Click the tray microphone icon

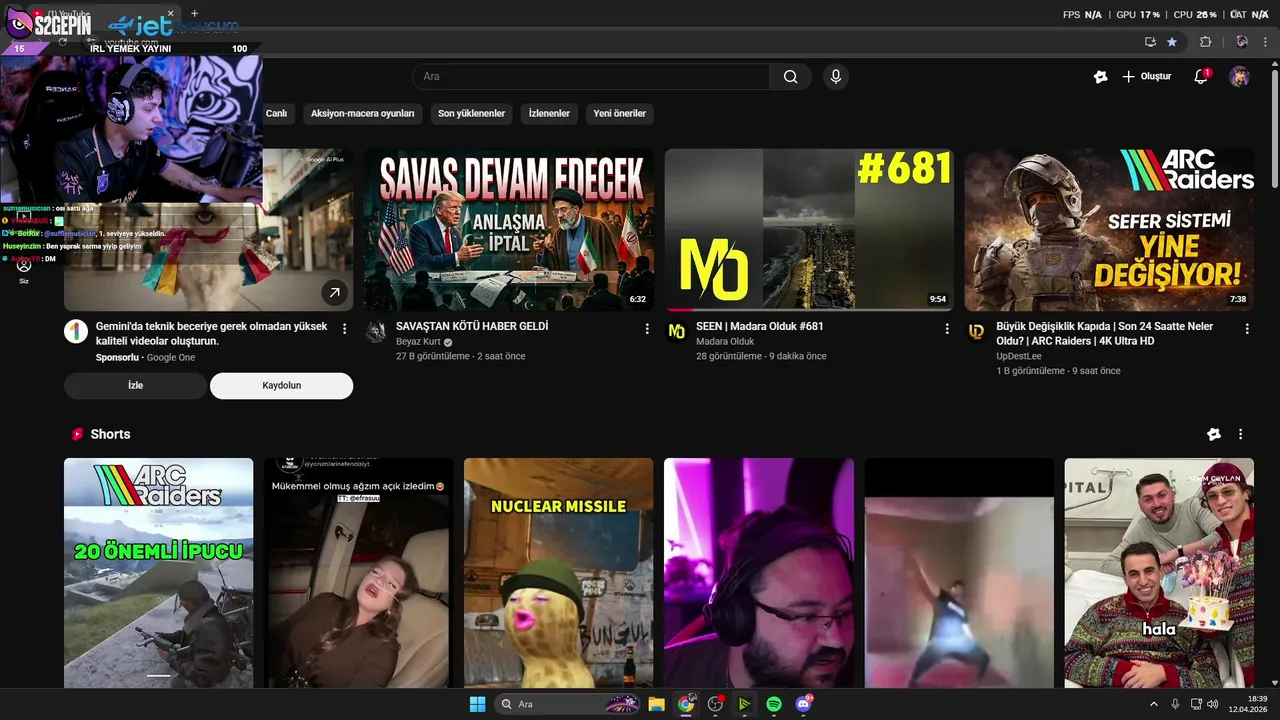pos(1175,704)
